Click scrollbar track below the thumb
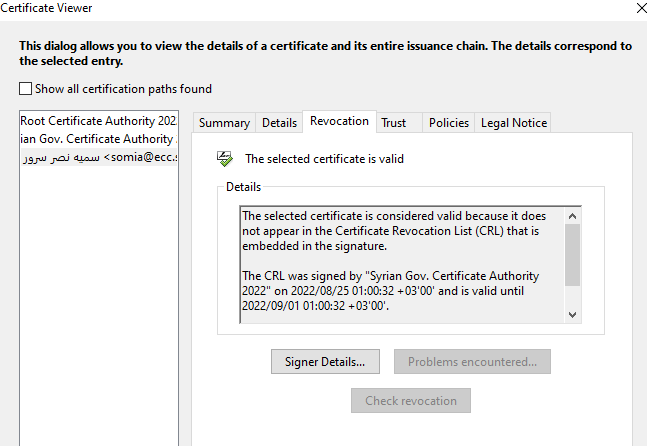The height and width of the screenshot is (446, 647). pyautogui.click(x=572, y=297)
